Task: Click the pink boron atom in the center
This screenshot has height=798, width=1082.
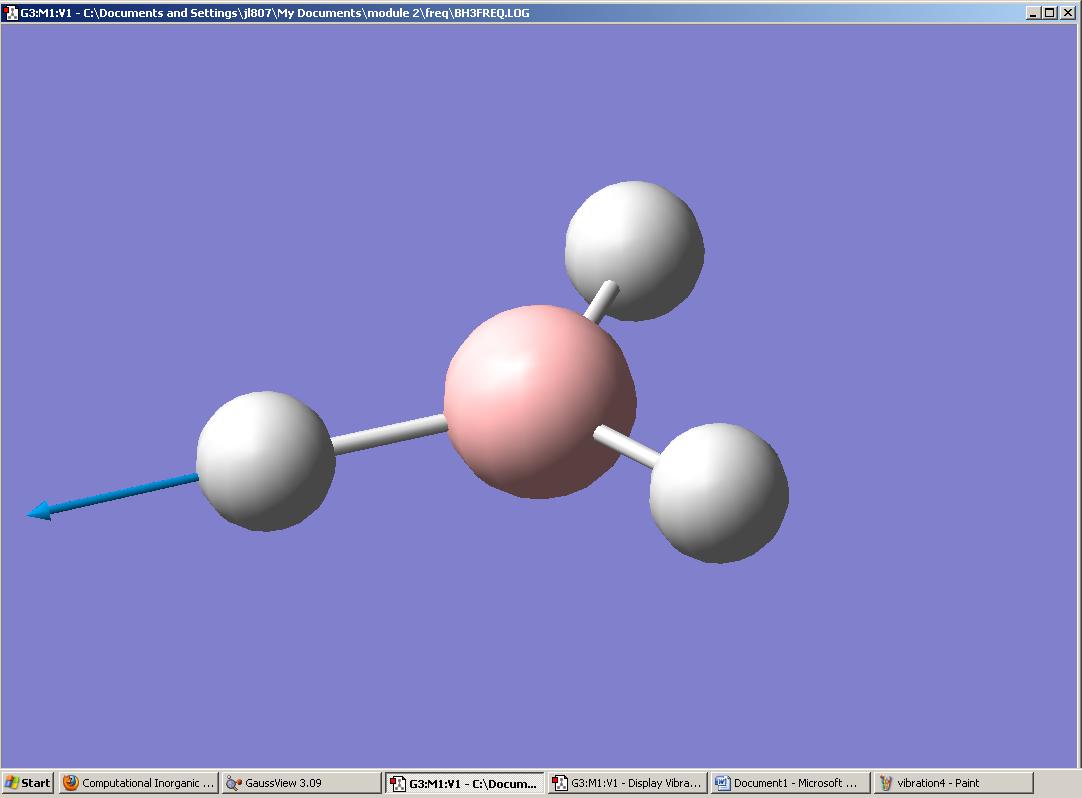Action: click(x=539, y=401)
